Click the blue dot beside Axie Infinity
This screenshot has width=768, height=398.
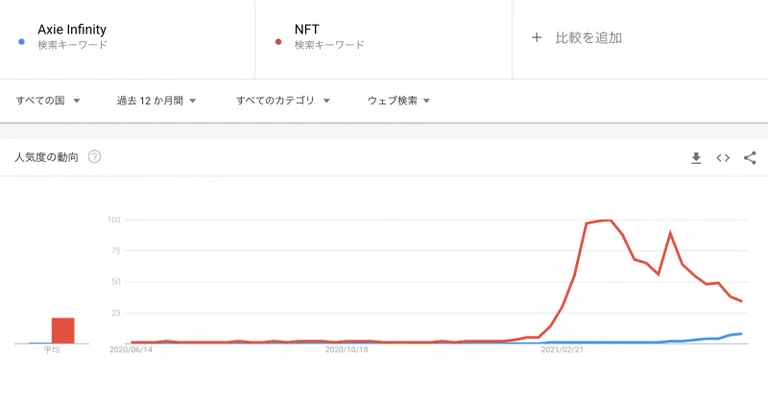click(x=22, y=42)
